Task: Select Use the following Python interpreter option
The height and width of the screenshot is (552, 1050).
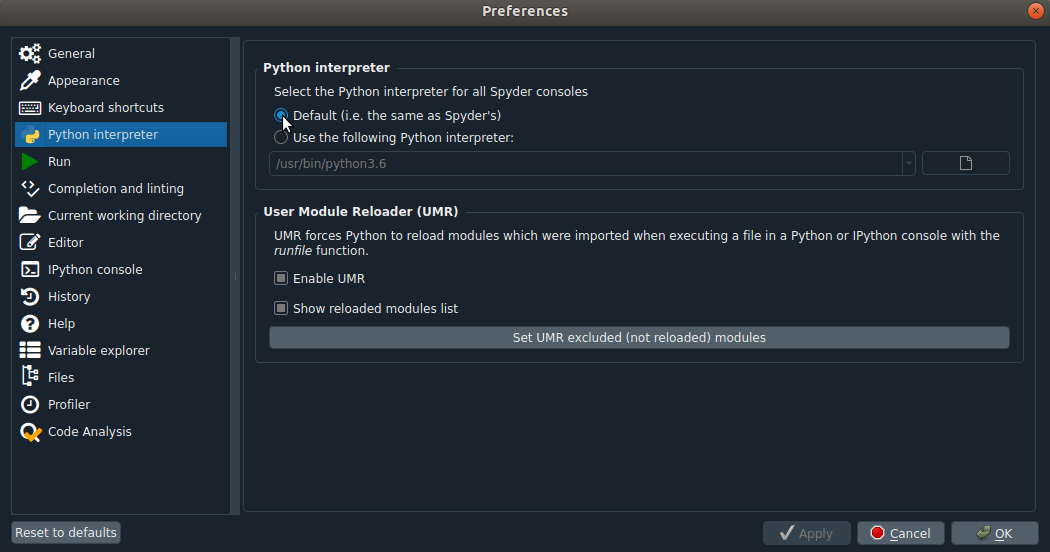Action: pos(281,137)
